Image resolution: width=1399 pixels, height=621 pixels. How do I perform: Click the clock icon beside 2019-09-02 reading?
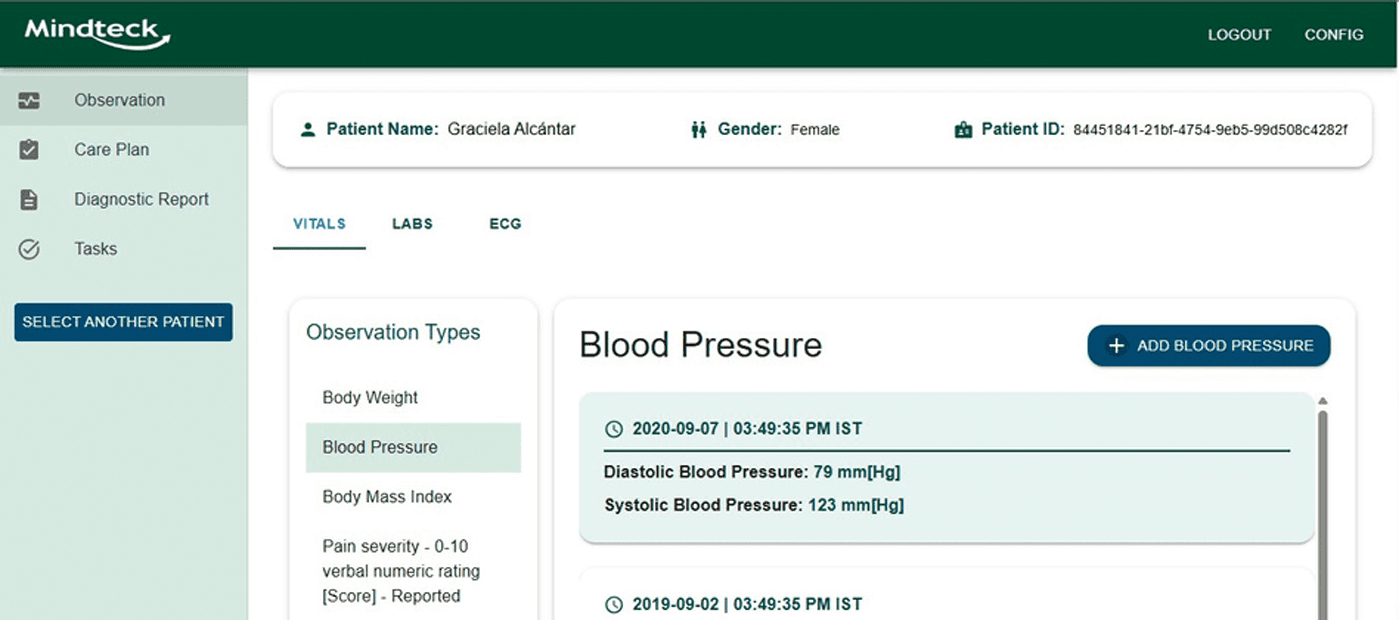point(614,604)
